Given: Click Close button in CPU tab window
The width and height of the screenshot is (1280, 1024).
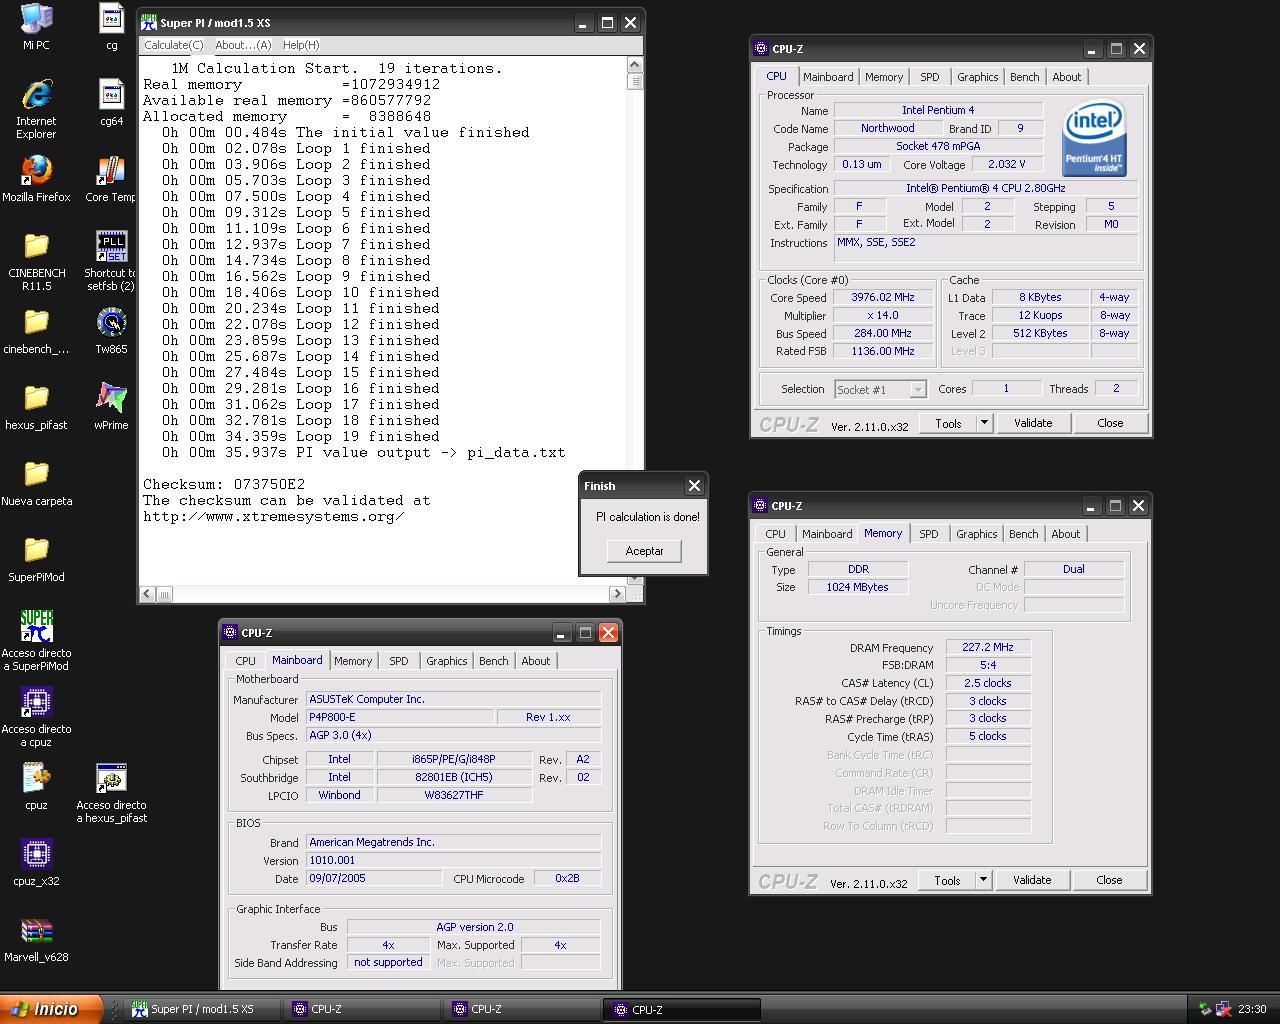Looking at the screenshot, I should coord(1110,423).
